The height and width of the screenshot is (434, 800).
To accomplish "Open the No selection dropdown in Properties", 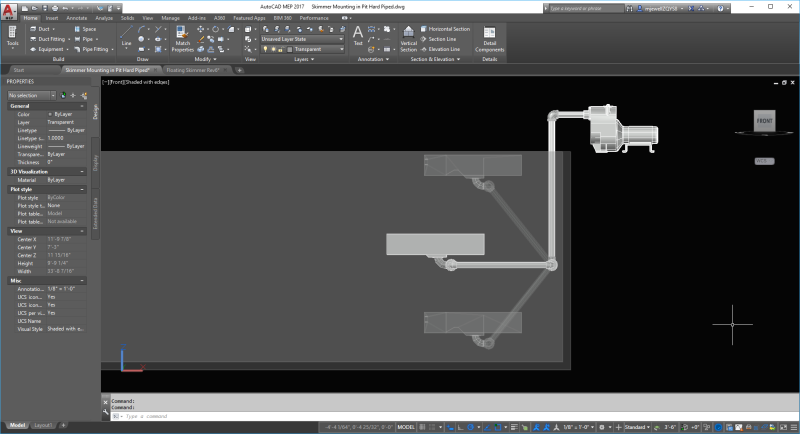I will [x=31, y=95].
